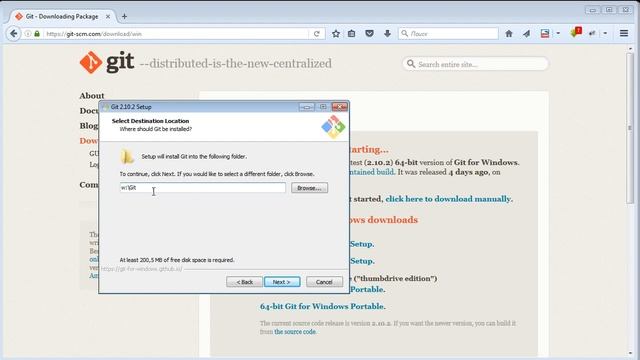Go to home page icon

click(x=509, y=34)
